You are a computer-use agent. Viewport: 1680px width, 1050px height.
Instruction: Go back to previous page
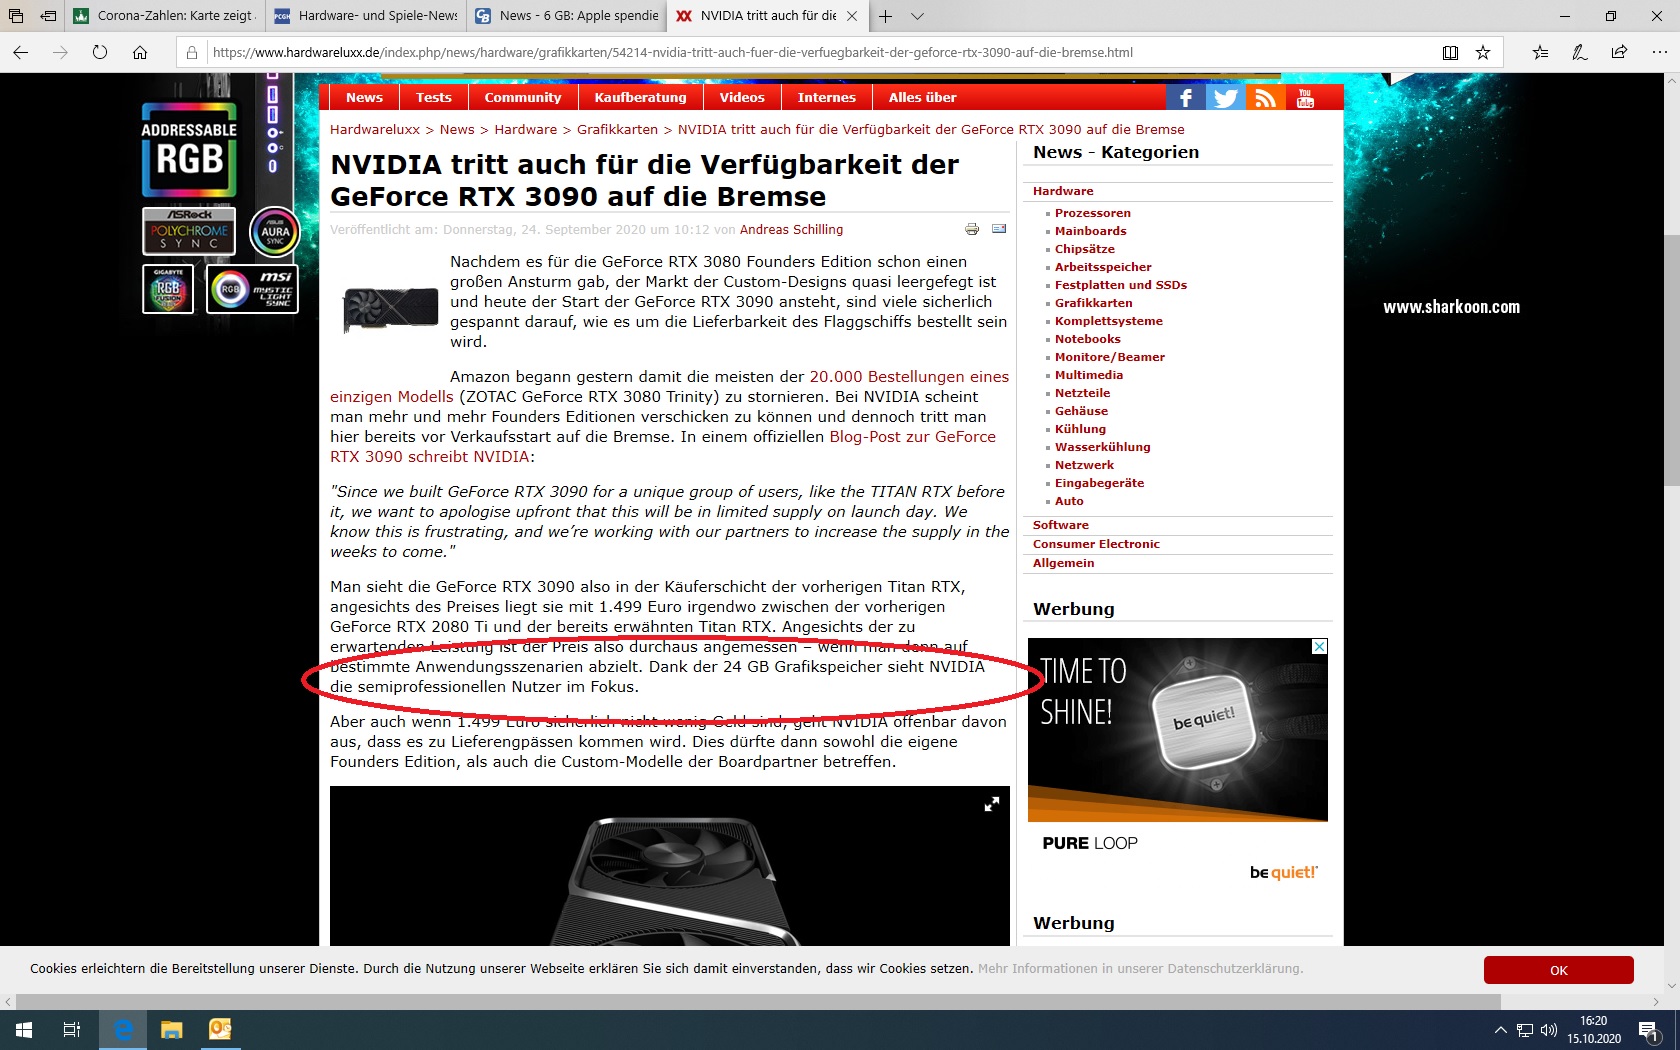click(21, 52)
